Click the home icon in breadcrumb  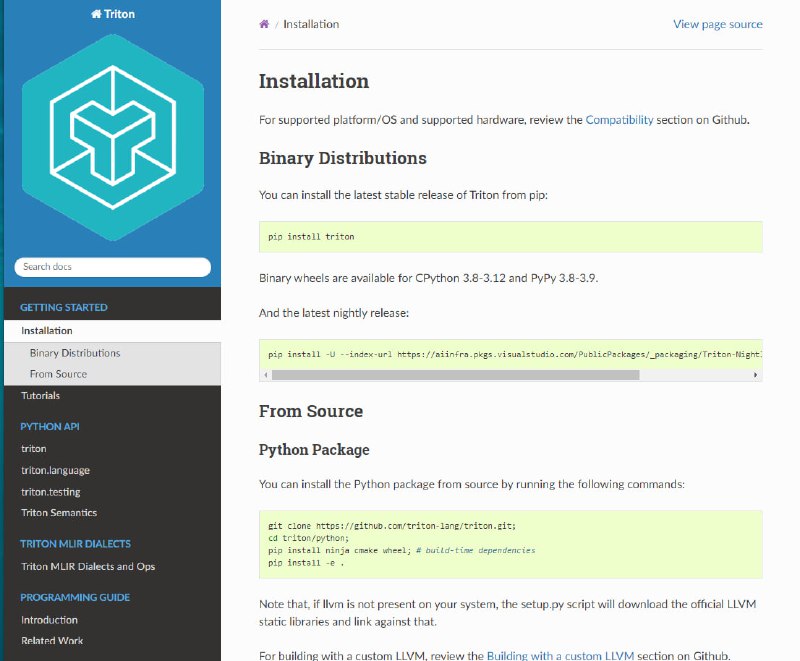pos(264,24)
